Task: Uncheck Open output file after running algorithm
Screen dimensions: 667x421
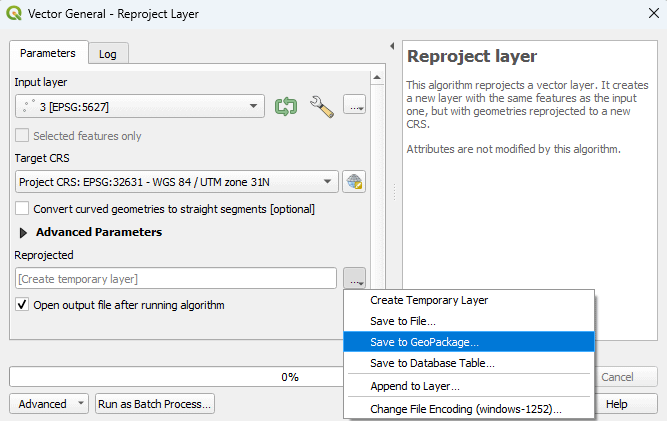Action: (23, 305)
